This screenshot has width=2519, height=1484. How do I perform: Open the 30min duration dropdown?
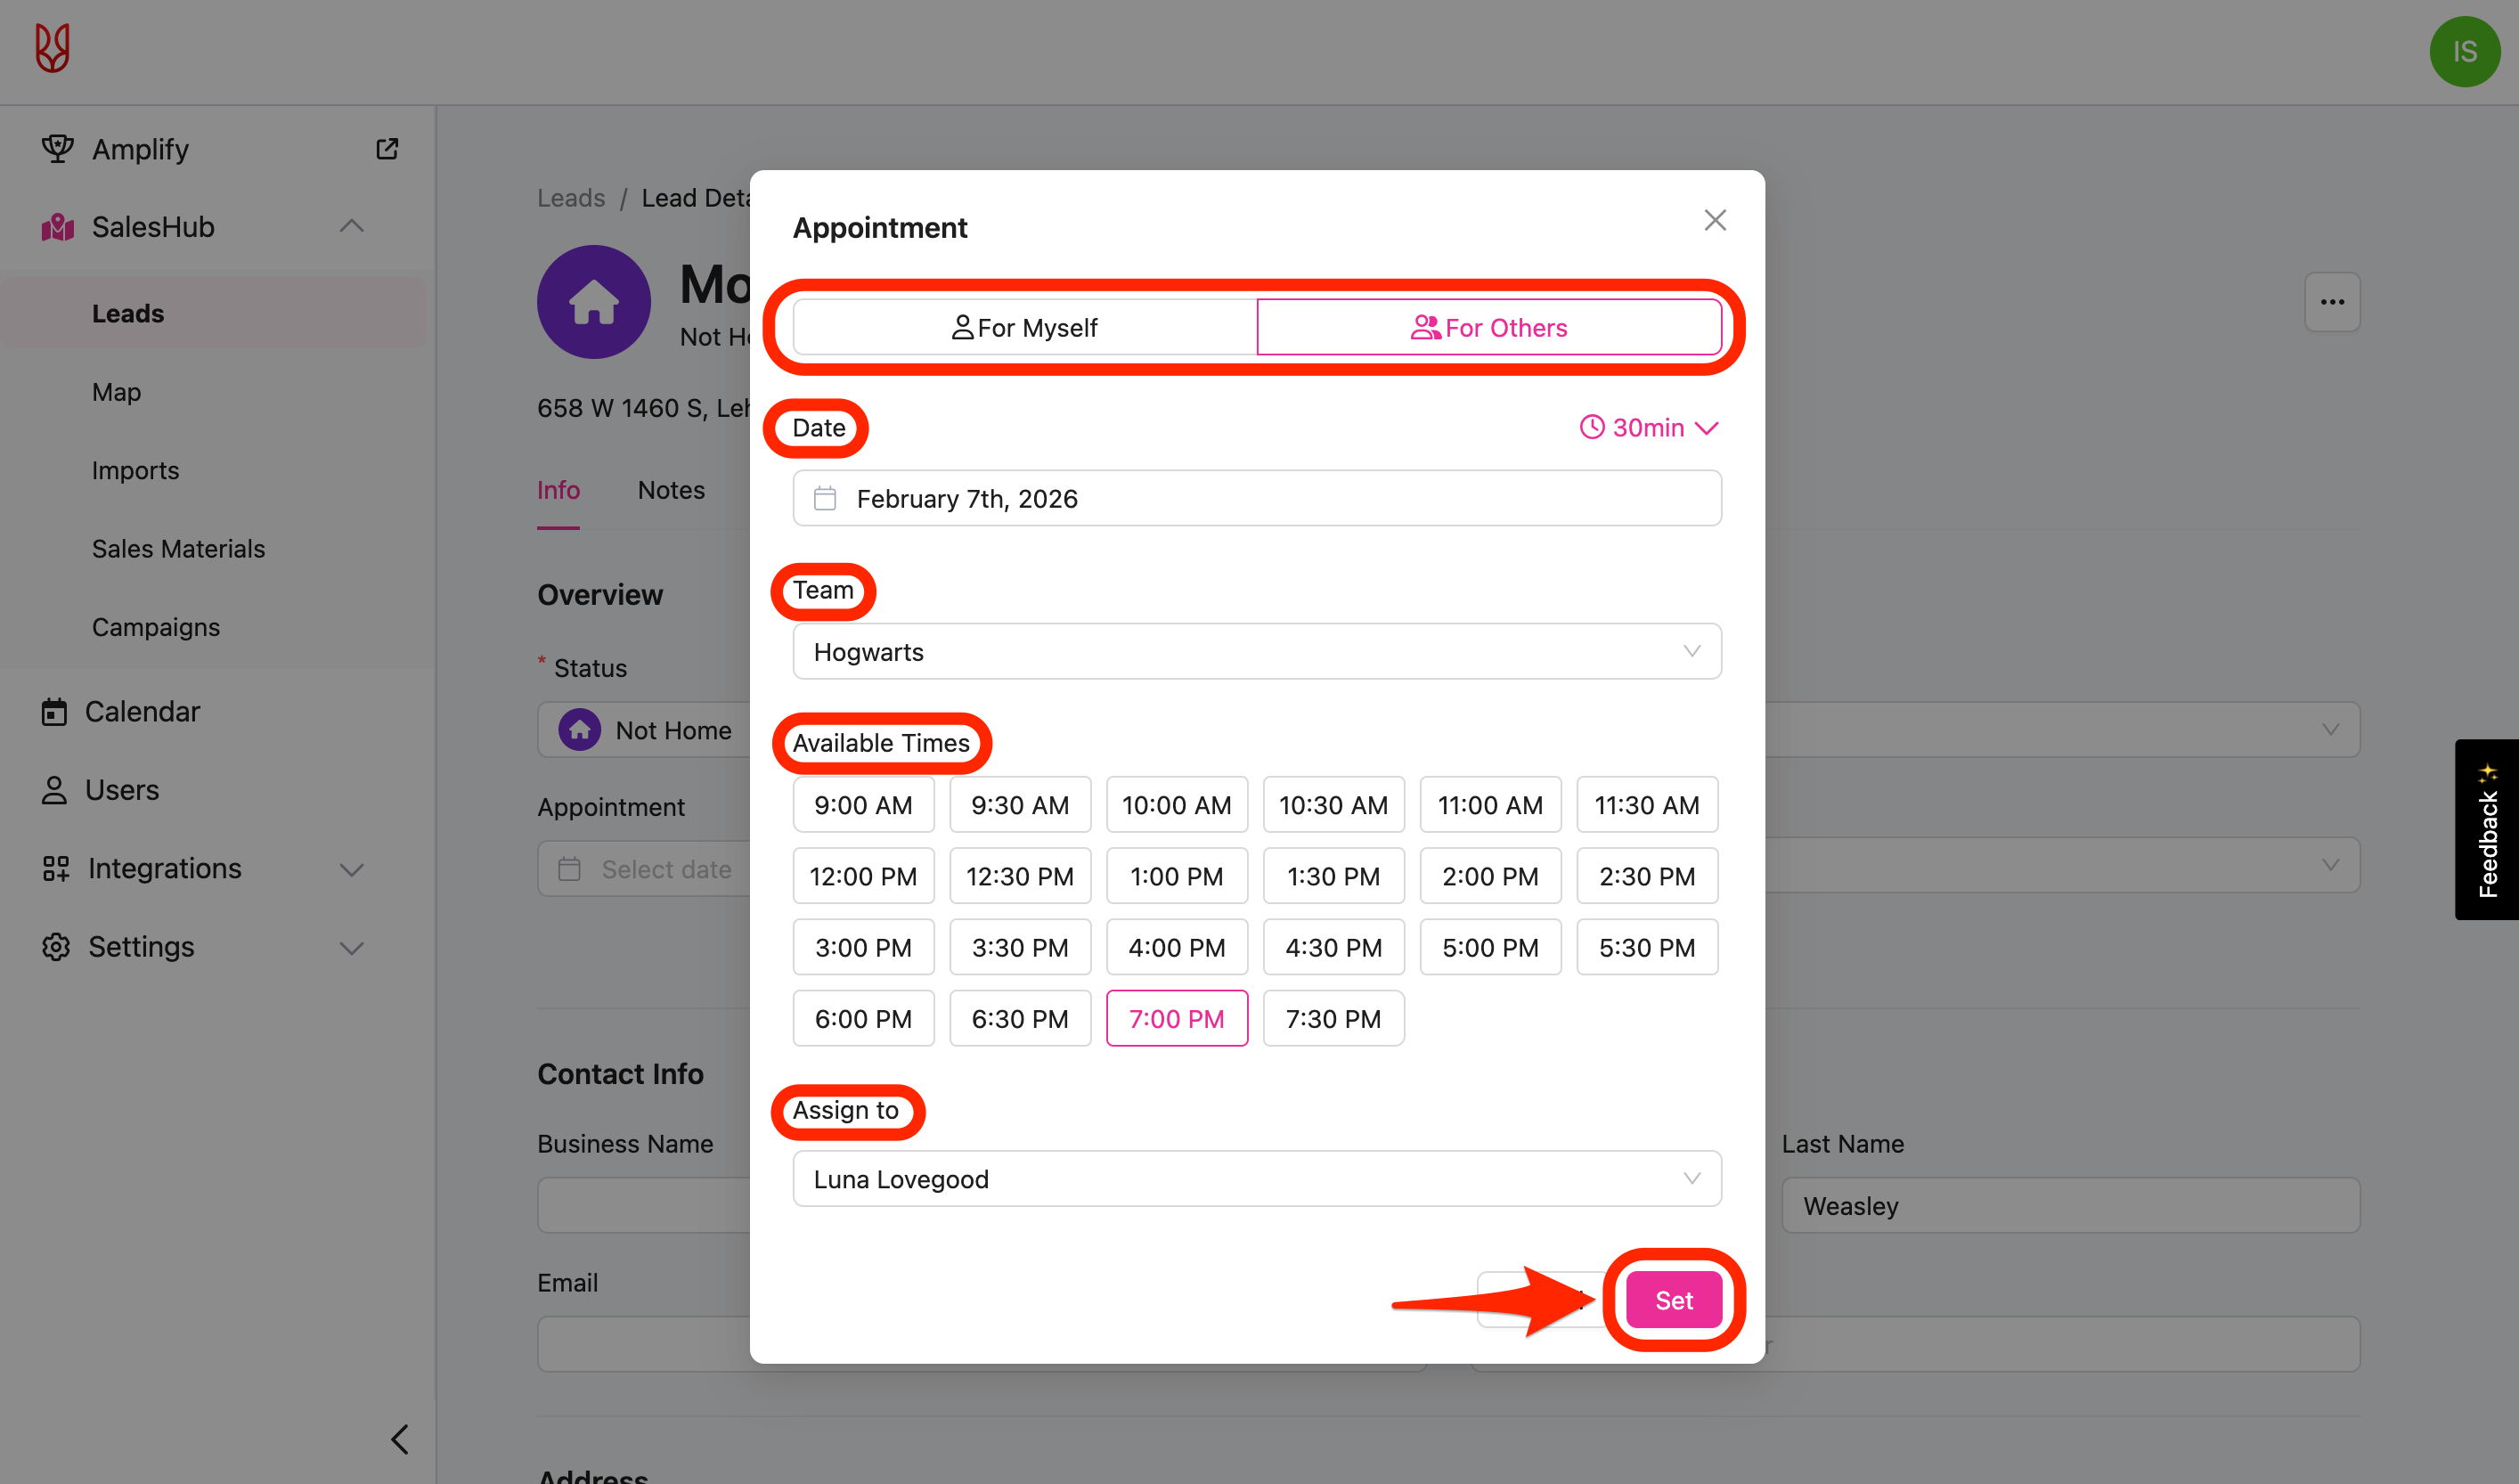[1649, 428]
